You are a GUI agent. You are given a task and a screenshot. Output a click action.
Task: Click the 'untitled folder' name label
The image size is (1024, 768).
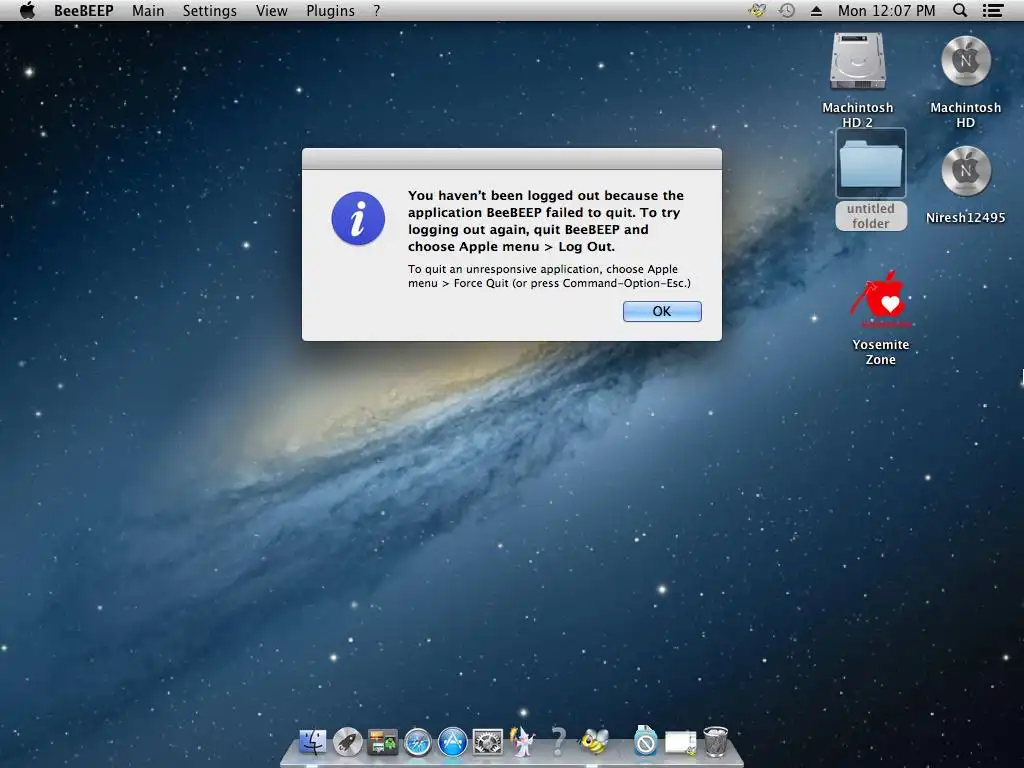click(871, 216)
